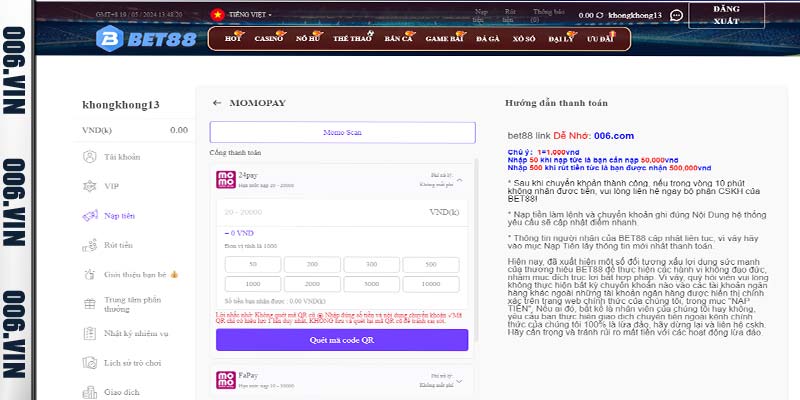
Task: Open the GAME BÀI menu
Action: point(444,39)
